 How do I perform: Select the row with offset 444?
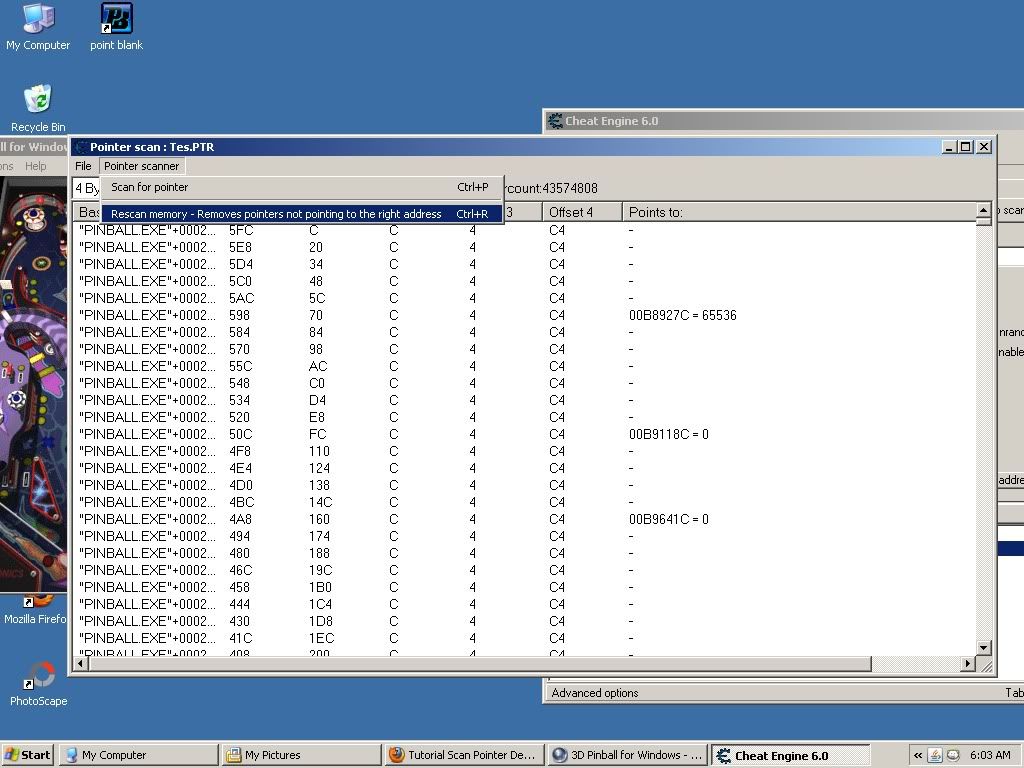(526, 604)
